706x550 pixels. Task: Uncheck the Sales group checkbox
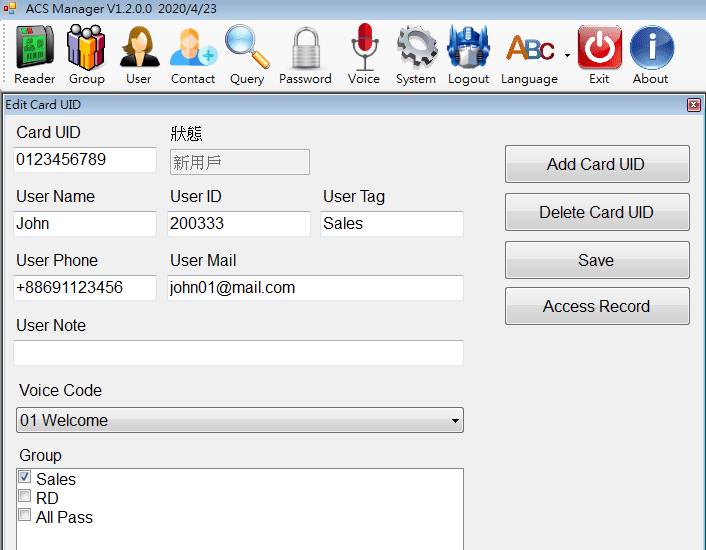(x=25, y=477)
